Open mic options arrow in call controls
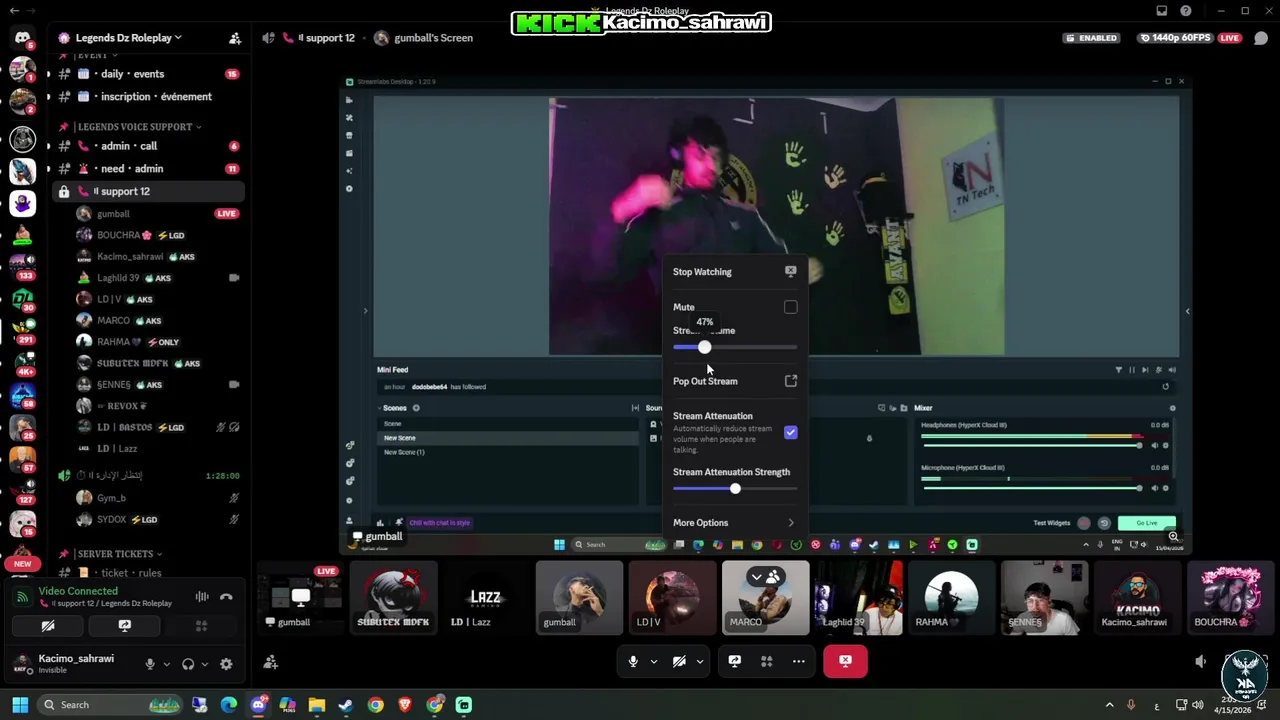 point(654,661)
